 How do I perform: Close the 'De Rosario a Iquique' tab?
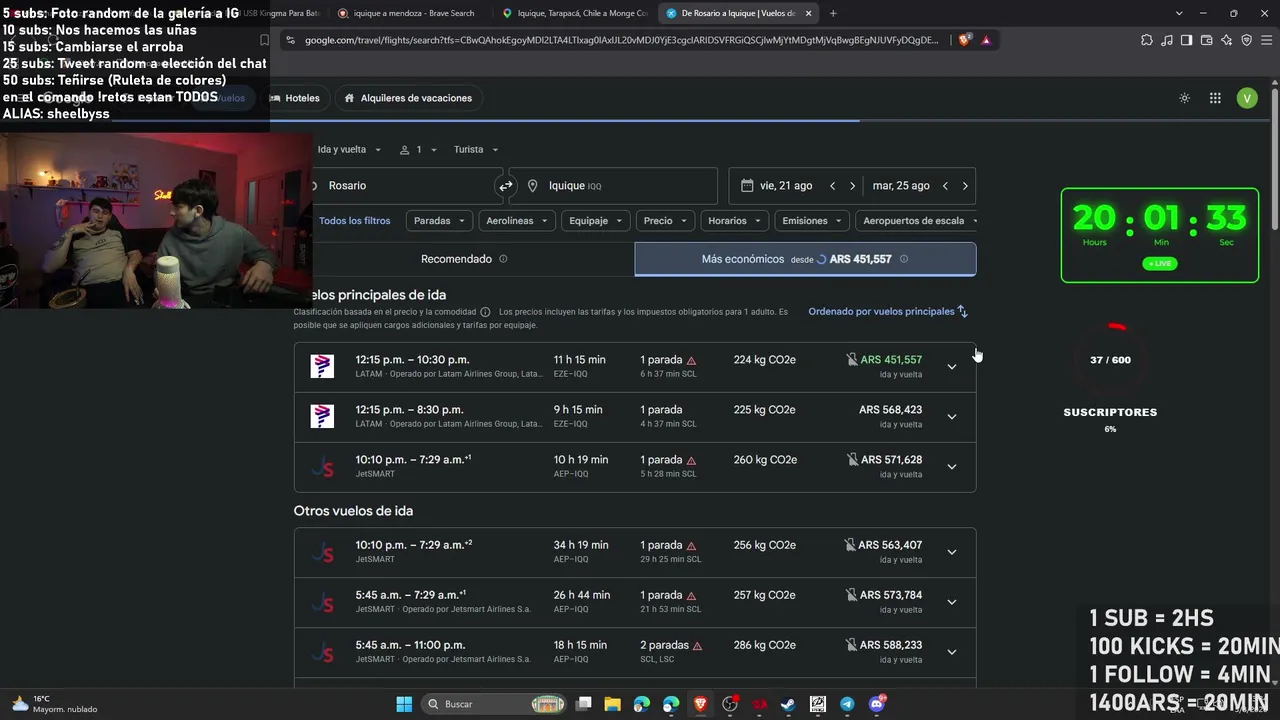[807, 13]
